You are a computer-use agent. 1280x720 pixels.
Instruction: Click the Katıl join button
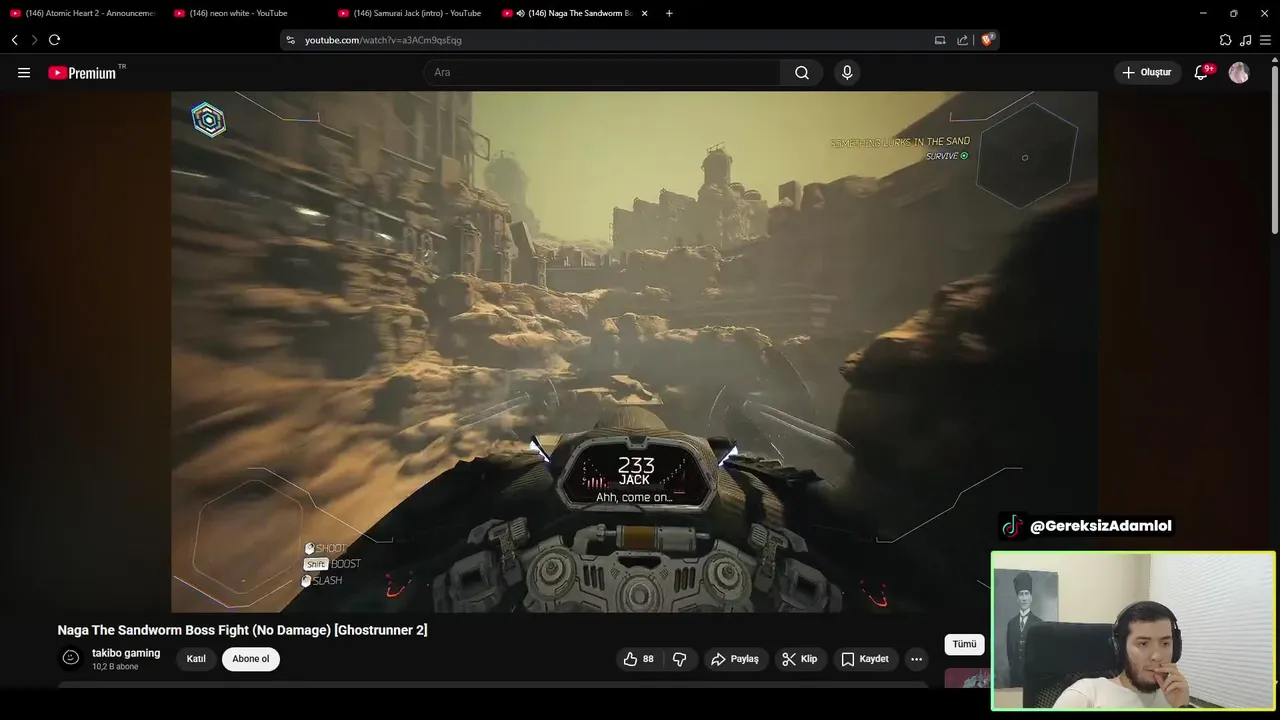(196, 659)
